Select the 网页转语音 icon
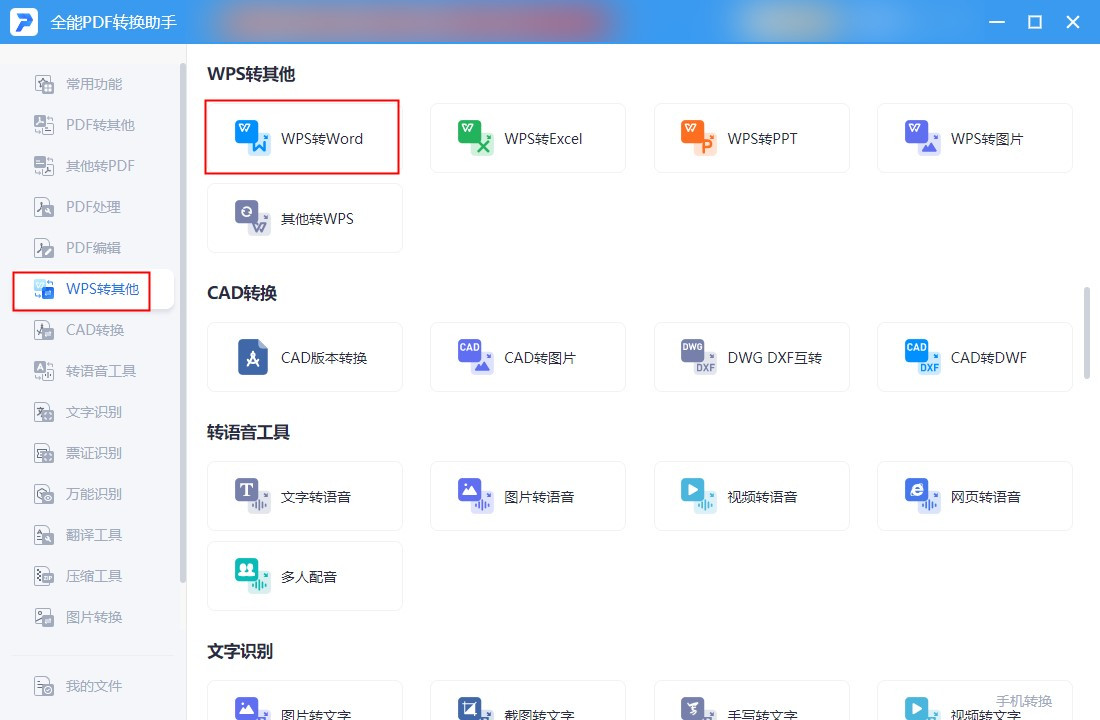Viewport: 1100px width, 720px height. (x=922, y=495)
